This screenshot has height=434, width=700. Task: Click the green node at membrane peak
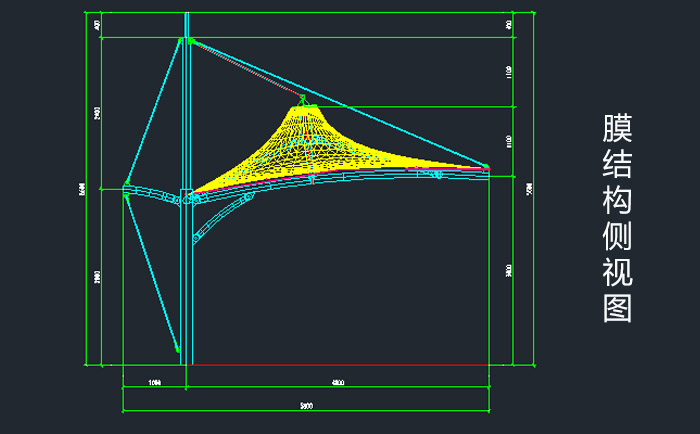coord(302,99)
